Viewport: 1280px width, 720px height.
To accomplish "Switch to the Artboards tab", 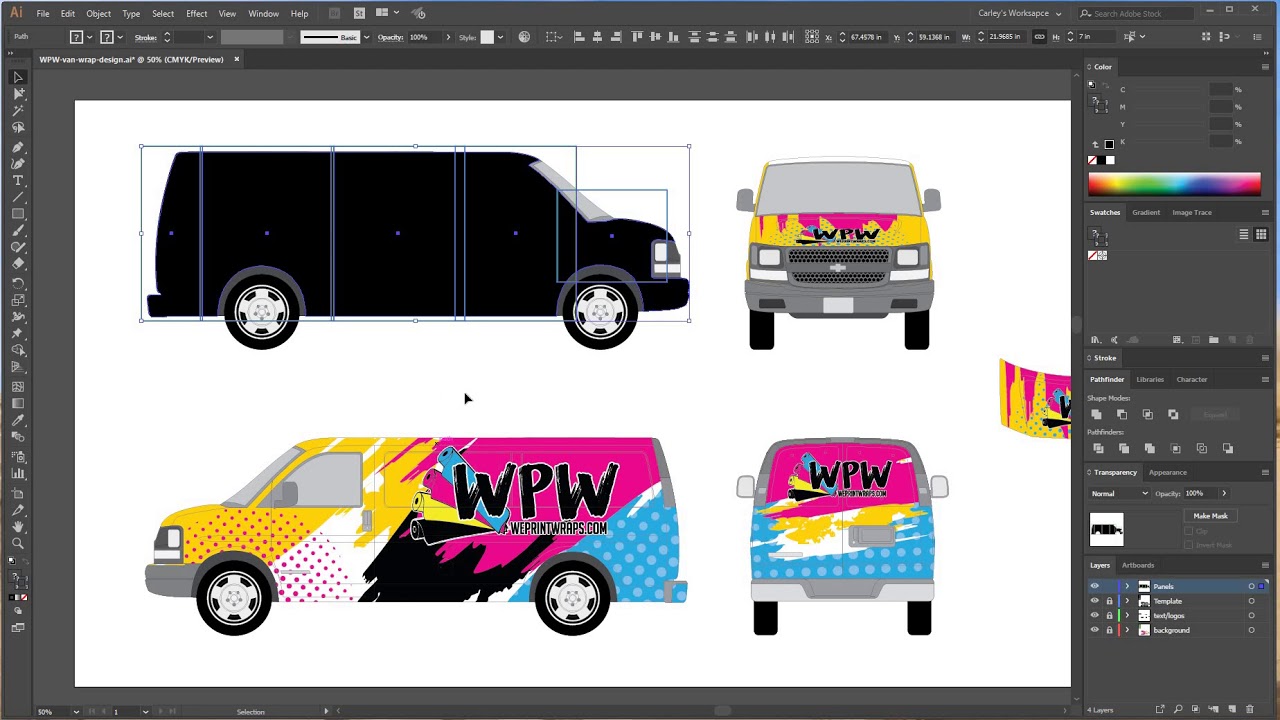I will 1138,566.
